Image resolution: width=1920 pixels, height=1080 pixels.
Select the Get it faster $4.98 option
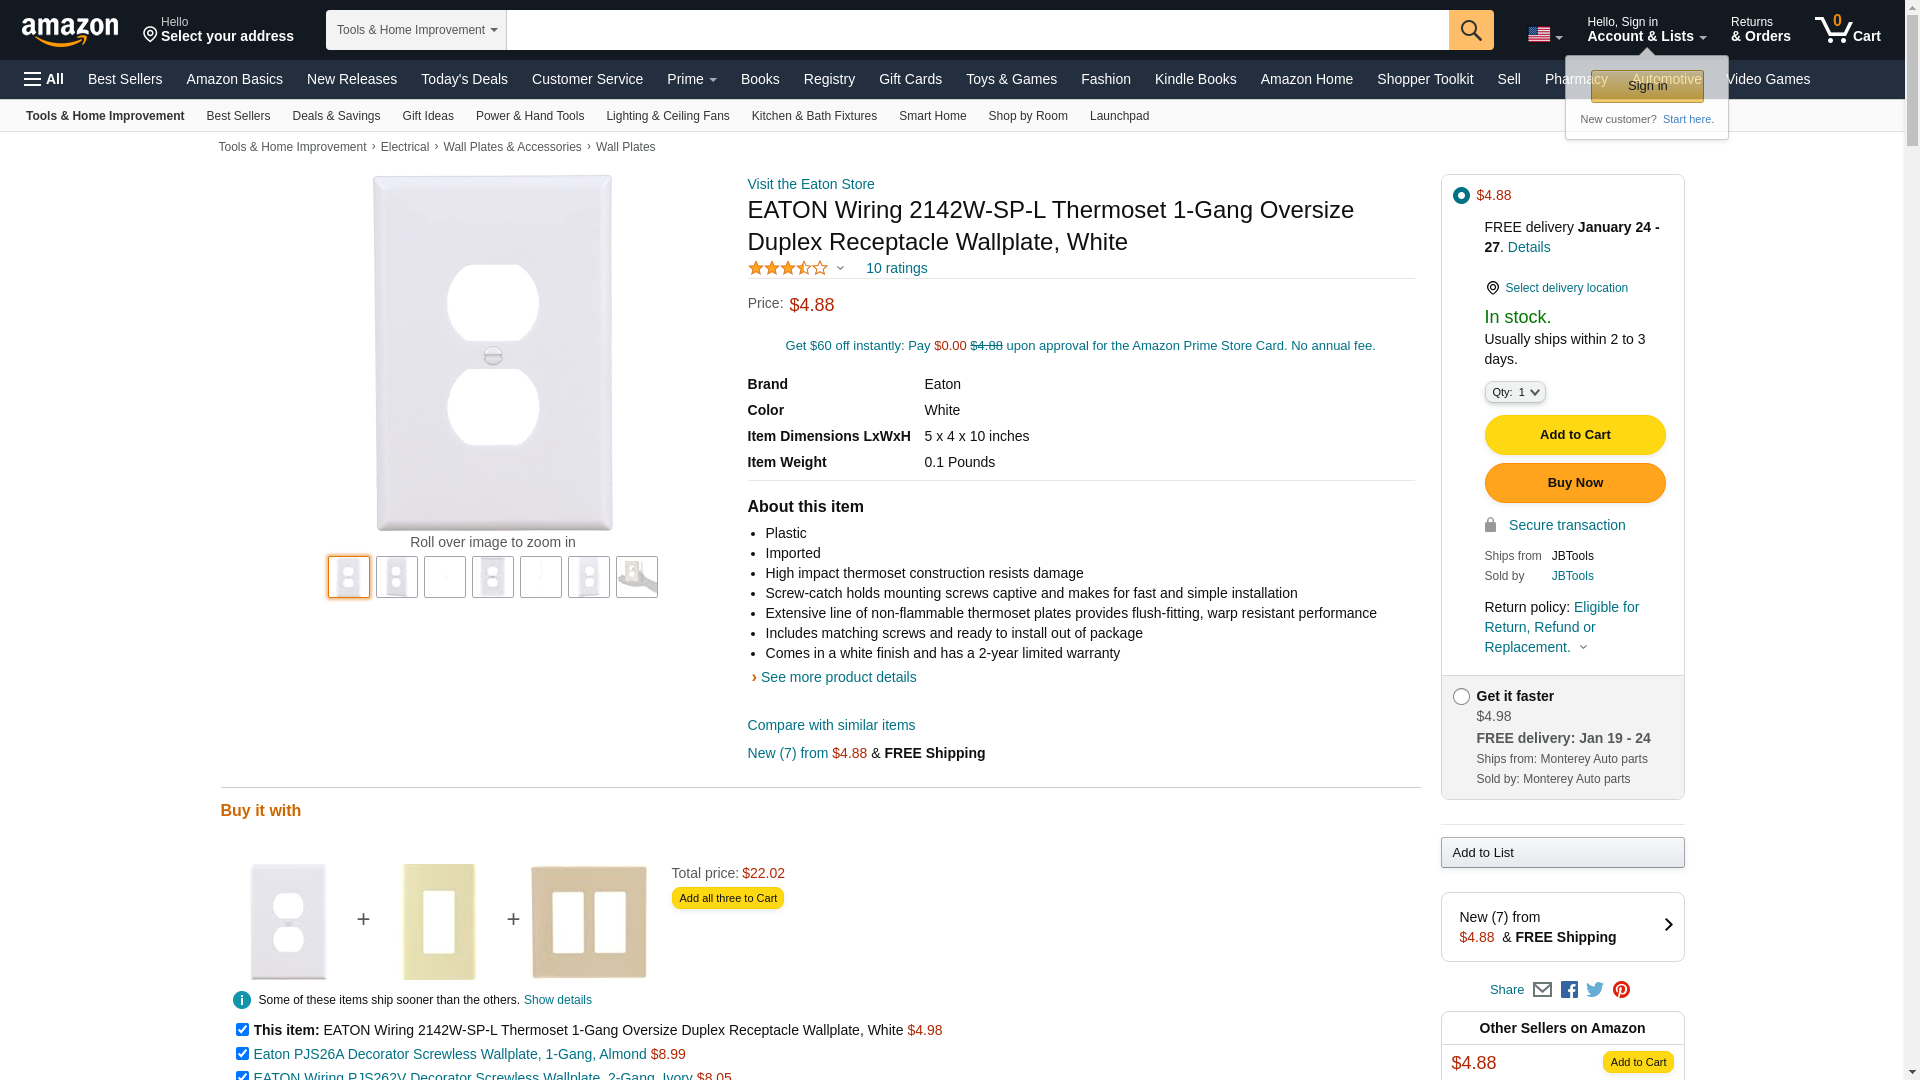(1461, 697)
